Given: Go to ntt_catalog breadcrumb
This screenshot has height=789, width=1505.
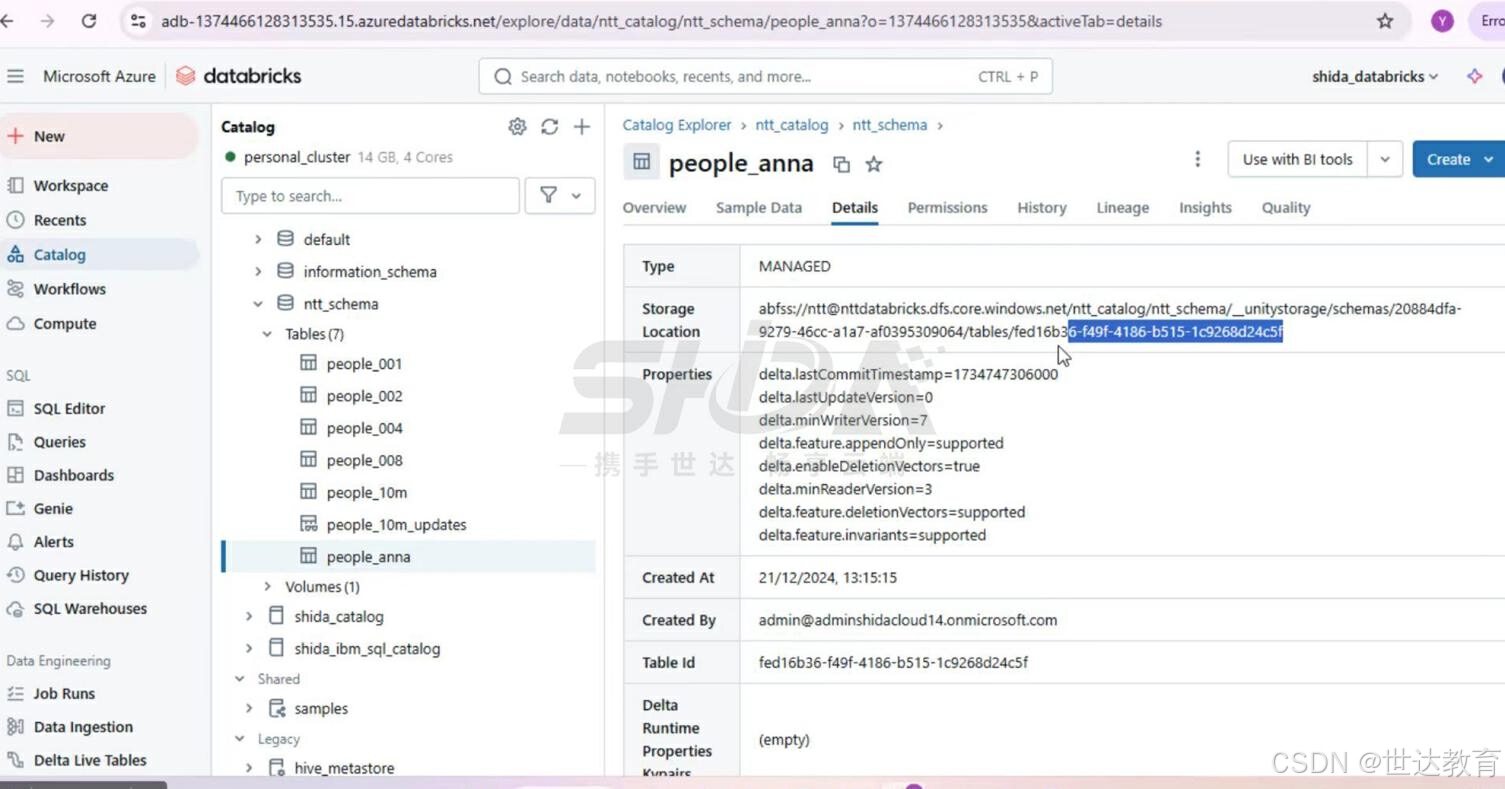Looking at the screenshot, I should [792, 125].
